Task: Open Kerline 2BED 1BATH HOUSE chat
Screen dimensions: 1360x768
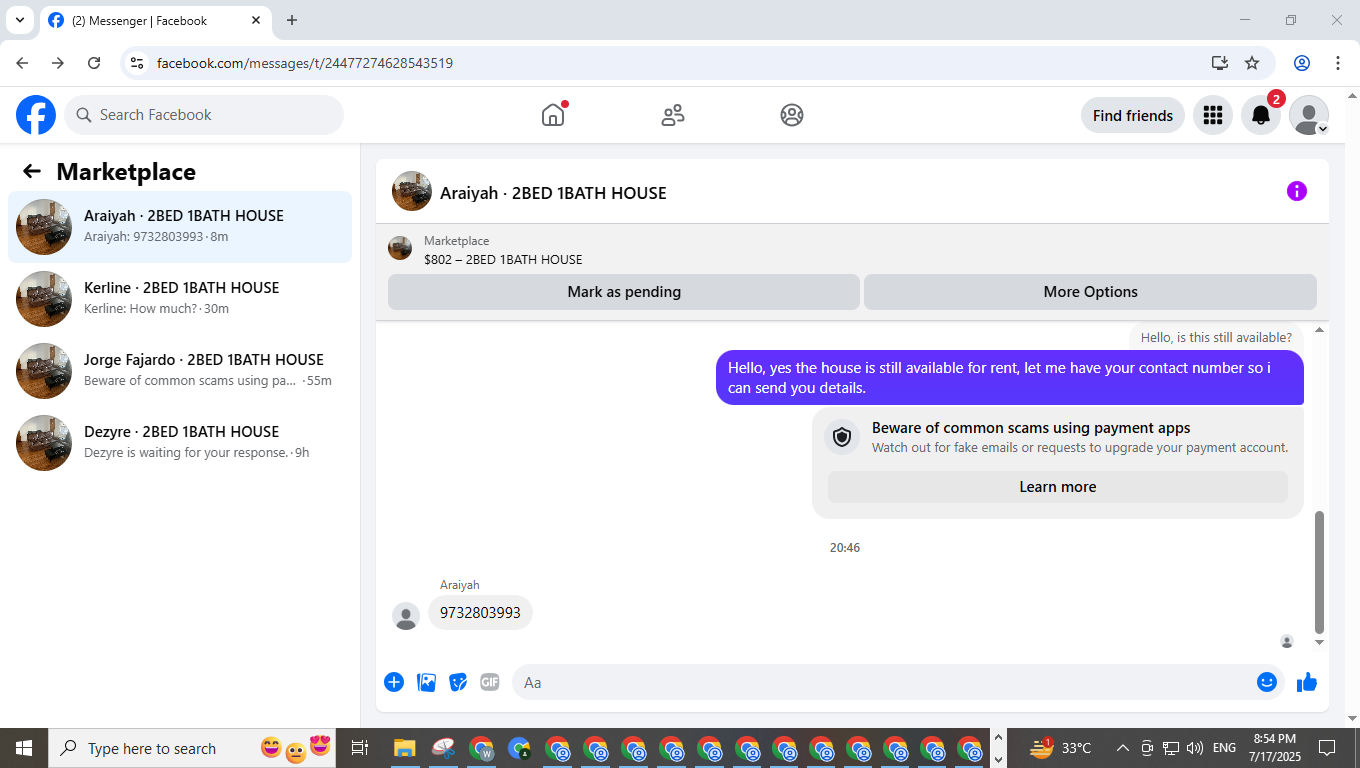Action: pos(180,299)
